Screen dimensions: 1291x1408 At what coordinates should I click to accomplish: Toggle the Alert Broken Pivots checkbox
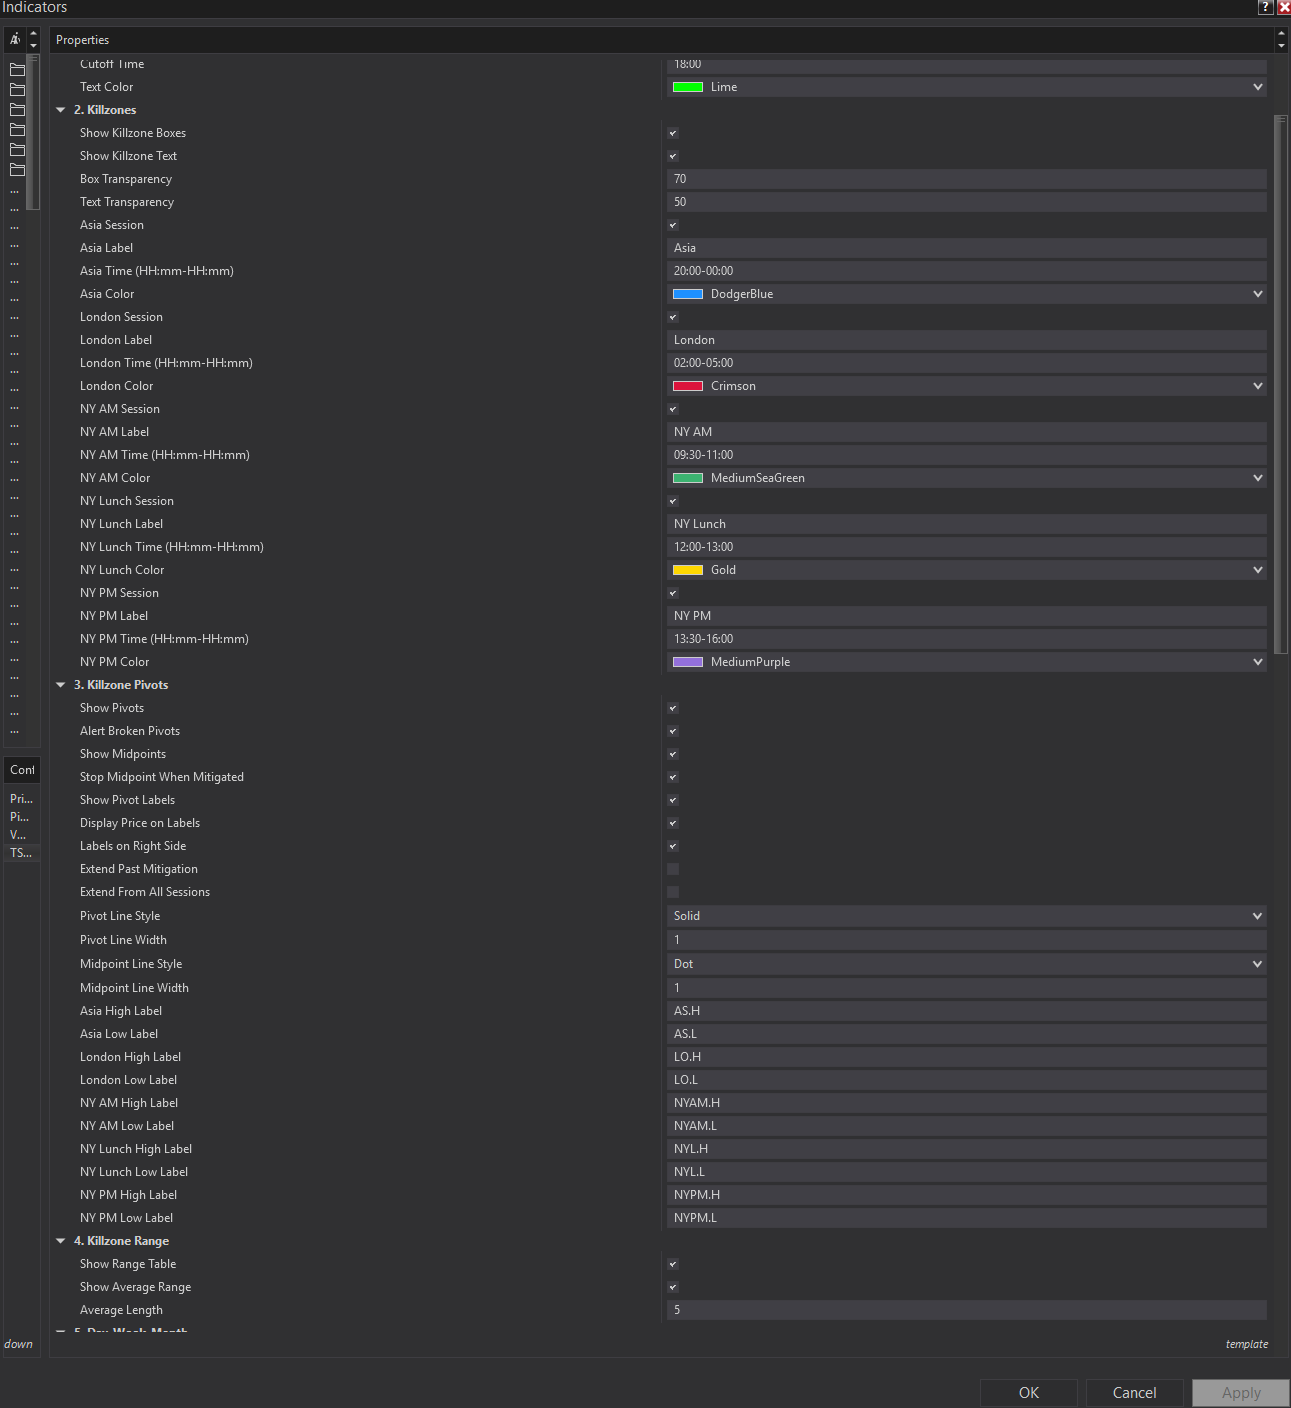(x=673, y=731)
